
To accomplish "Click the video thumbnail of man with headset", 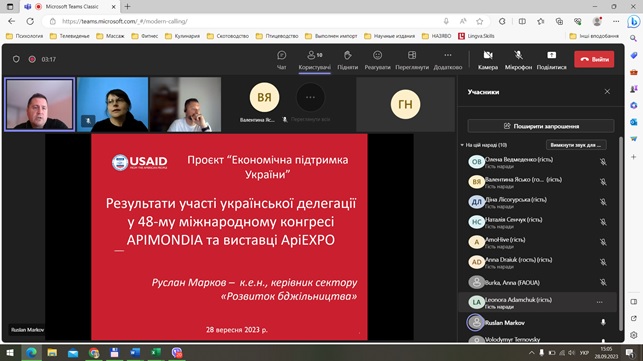I will click(x=185, y=105).
